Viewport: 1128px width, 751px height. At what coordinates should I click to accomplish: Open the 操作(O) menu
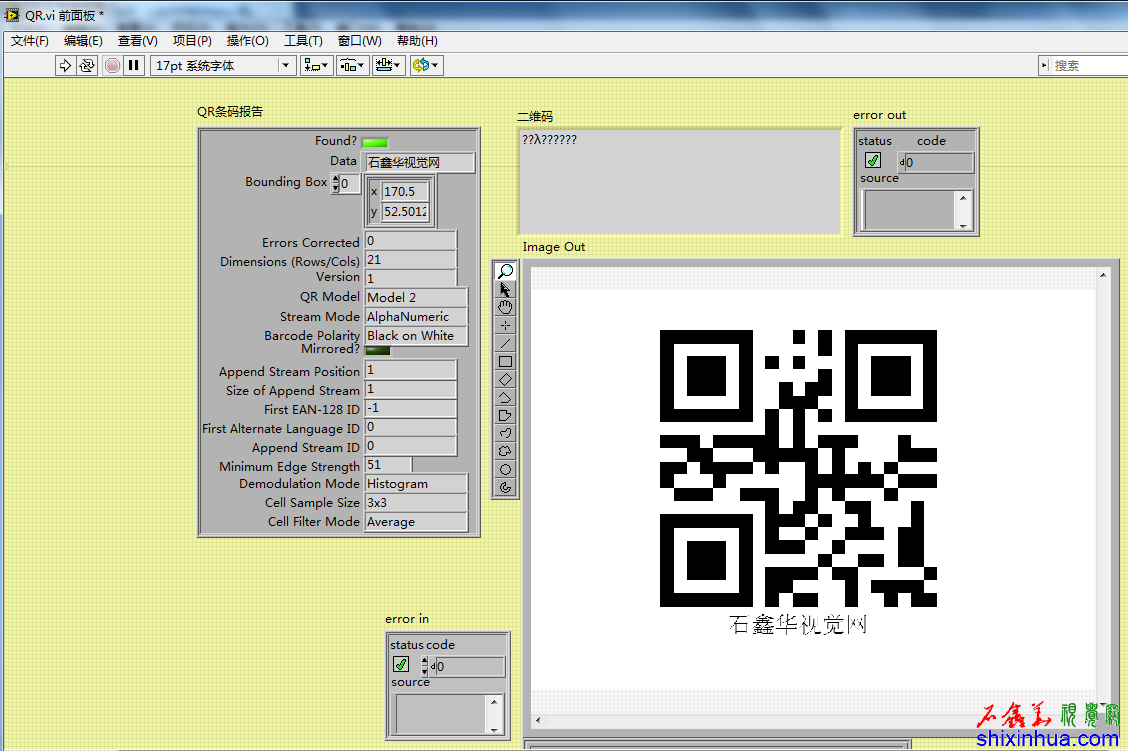247,41
